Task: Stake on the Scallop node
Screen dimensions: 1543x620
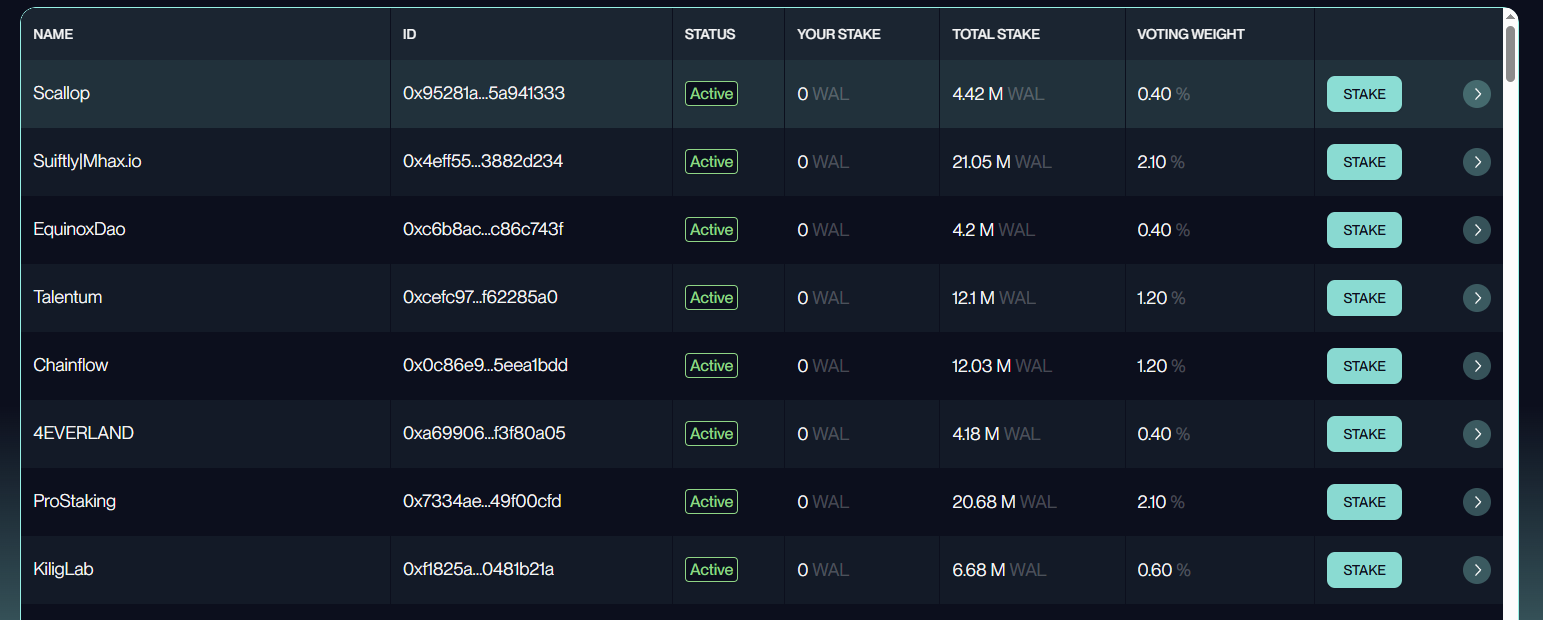Action: point(1364,94)
